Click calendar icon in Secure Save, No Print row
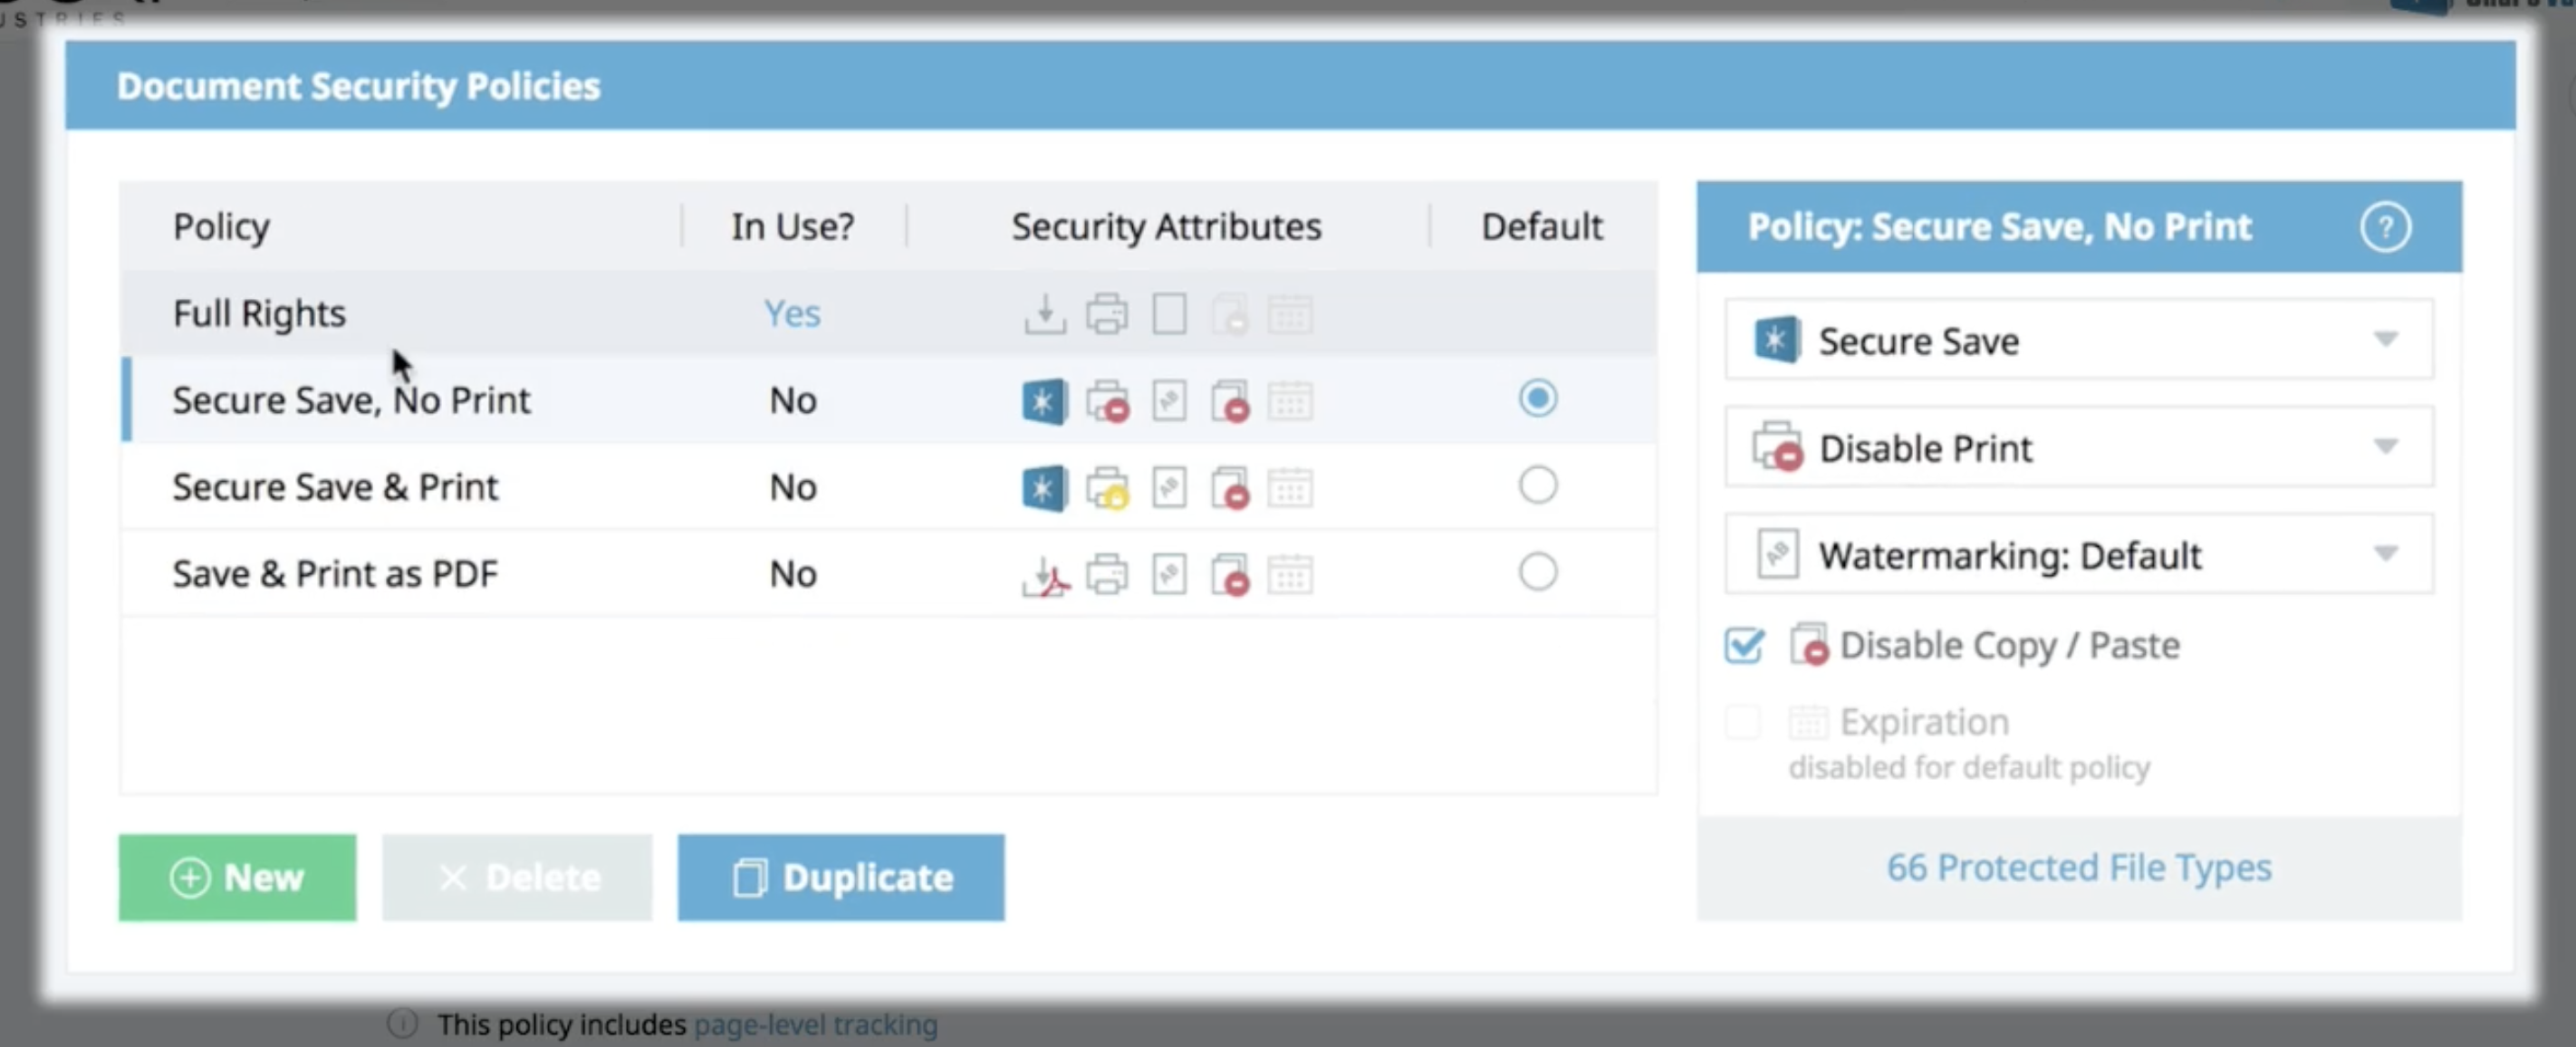This screenshot has width=2576, height=1047. click(1290, 401)
